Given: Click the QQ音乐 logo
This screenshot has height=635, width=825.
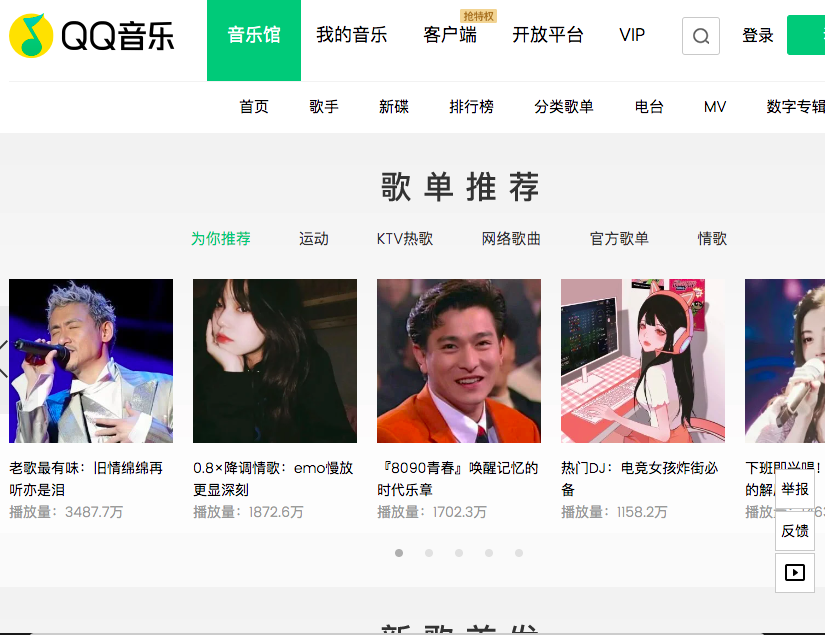Looking at the screenshot, I should (92, 36).
